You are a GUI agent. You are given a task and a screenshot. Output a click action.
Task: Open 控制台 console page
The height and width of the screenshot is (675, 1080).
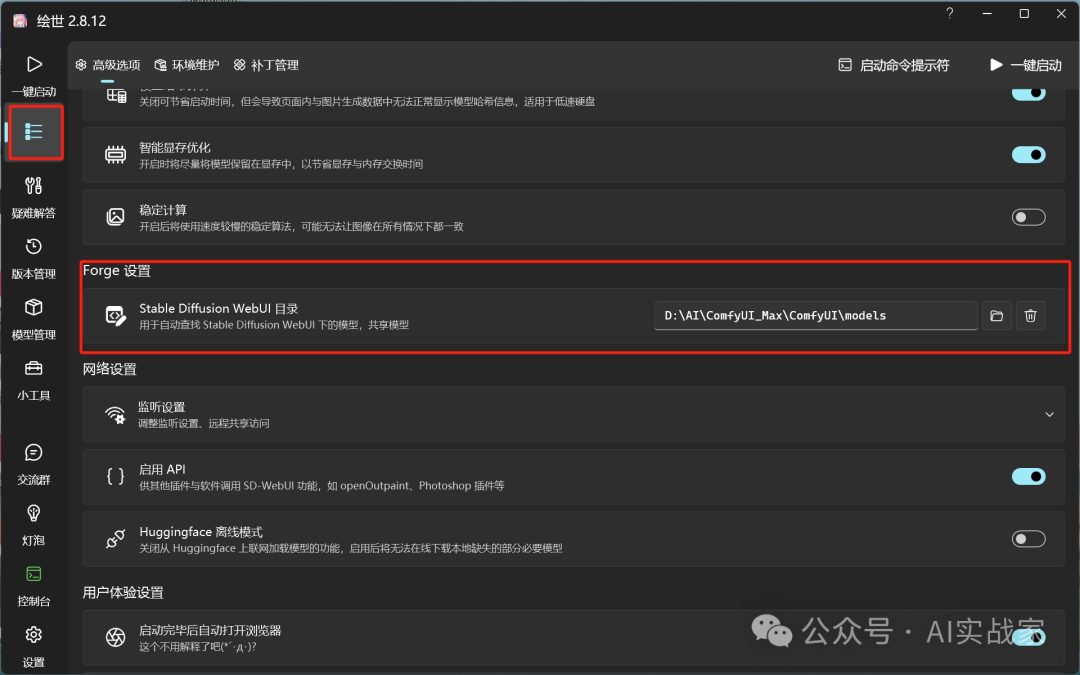click(34, 586)
